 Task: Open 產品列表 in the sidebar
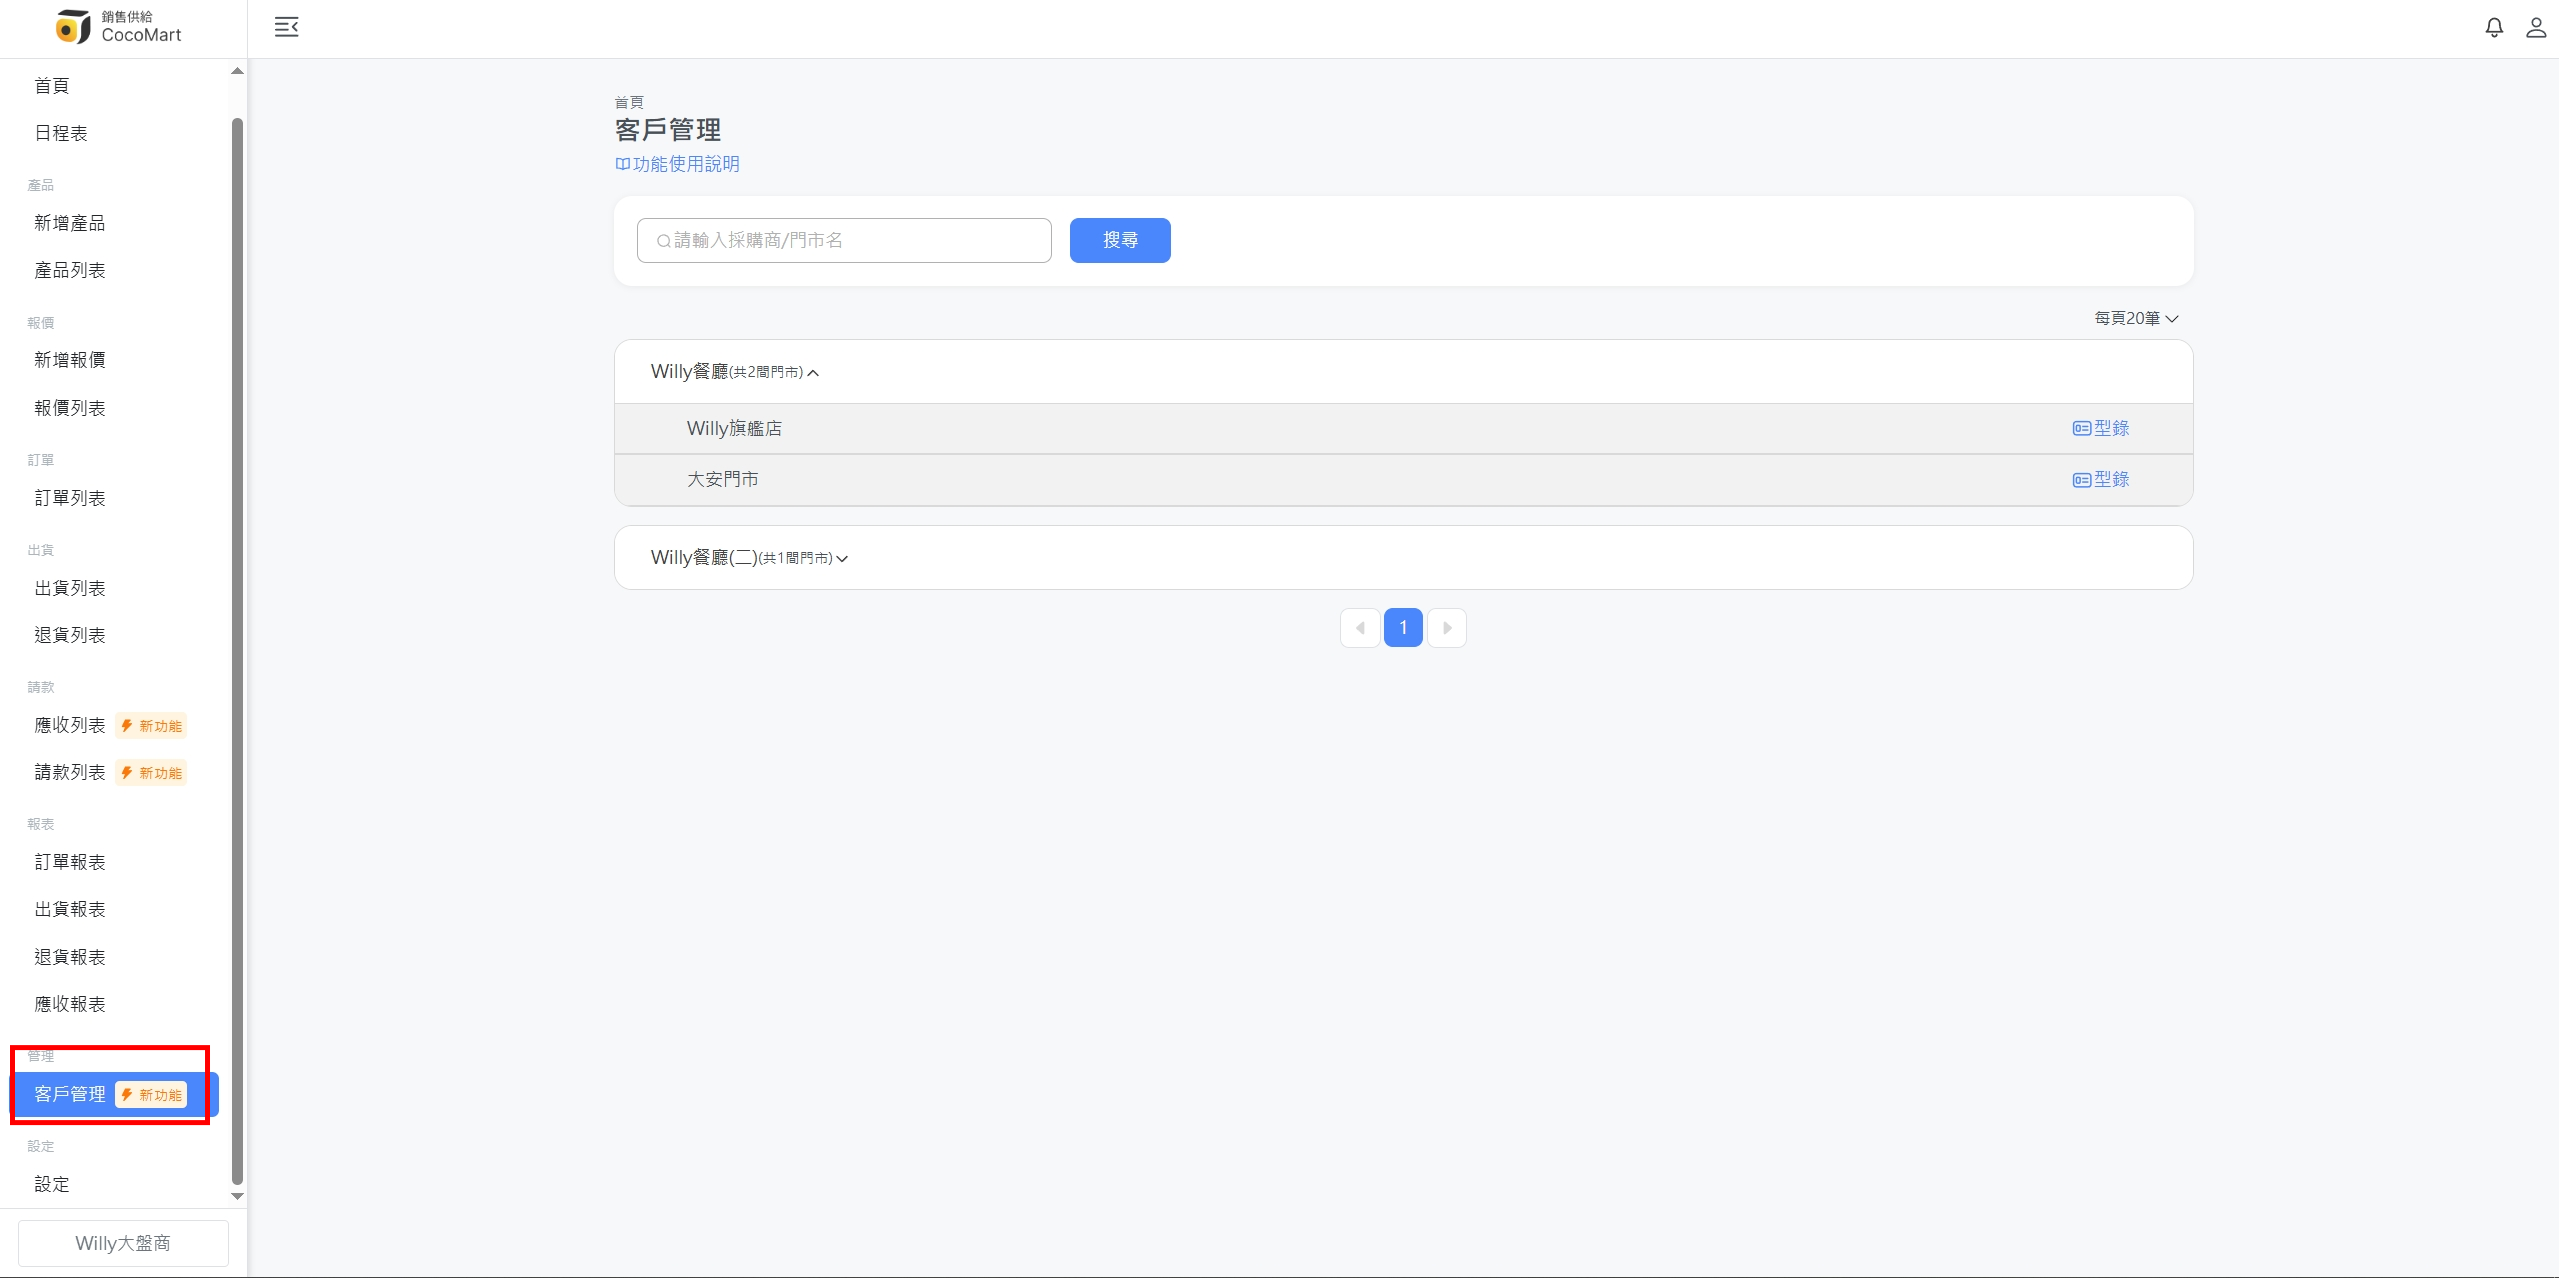pos(70,270)
